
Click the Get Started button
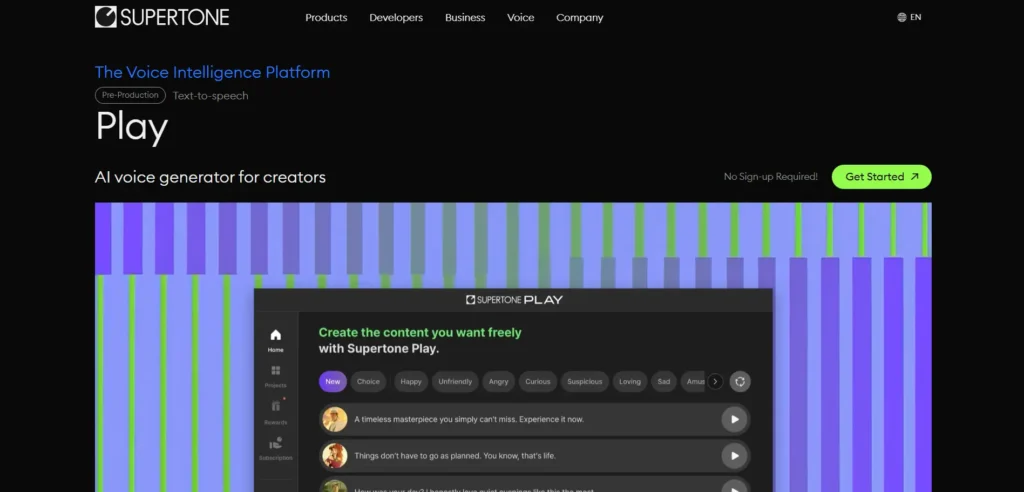pyautogui.click(x=881, y=177)
